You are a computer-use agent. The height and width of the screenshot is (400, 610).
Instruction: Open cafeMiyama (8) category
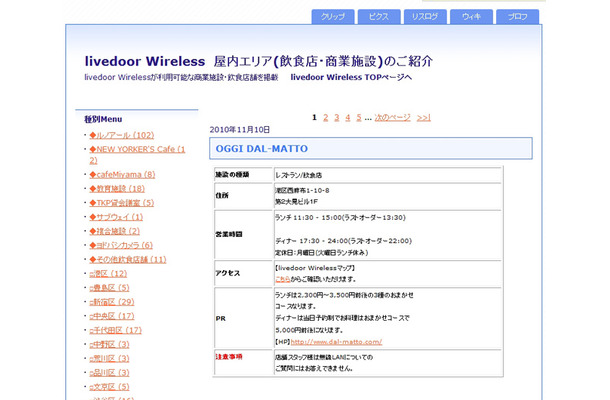[x=122, y=174]
